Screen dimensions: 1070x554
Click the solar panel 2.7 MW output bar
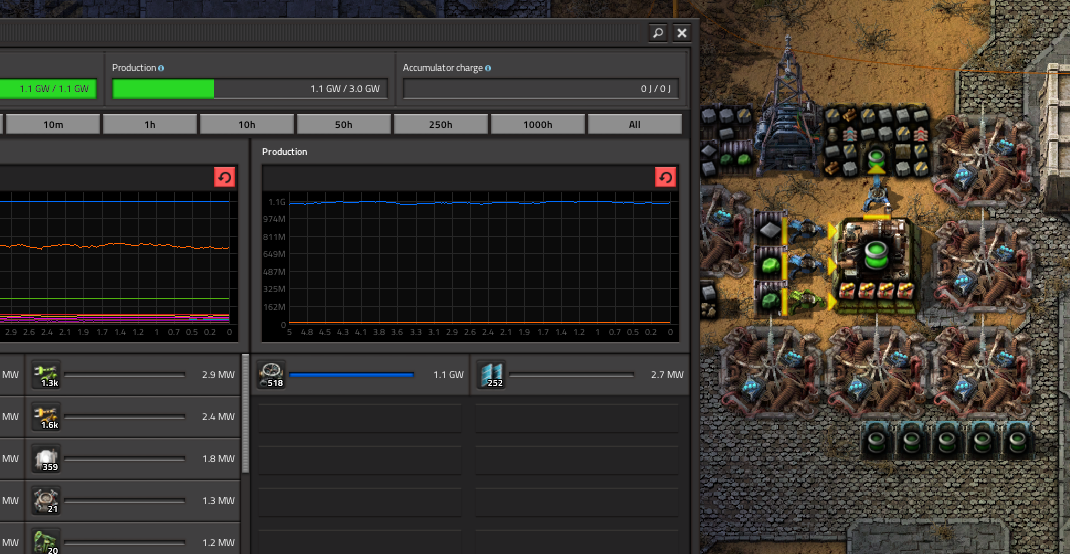(571, 375)
